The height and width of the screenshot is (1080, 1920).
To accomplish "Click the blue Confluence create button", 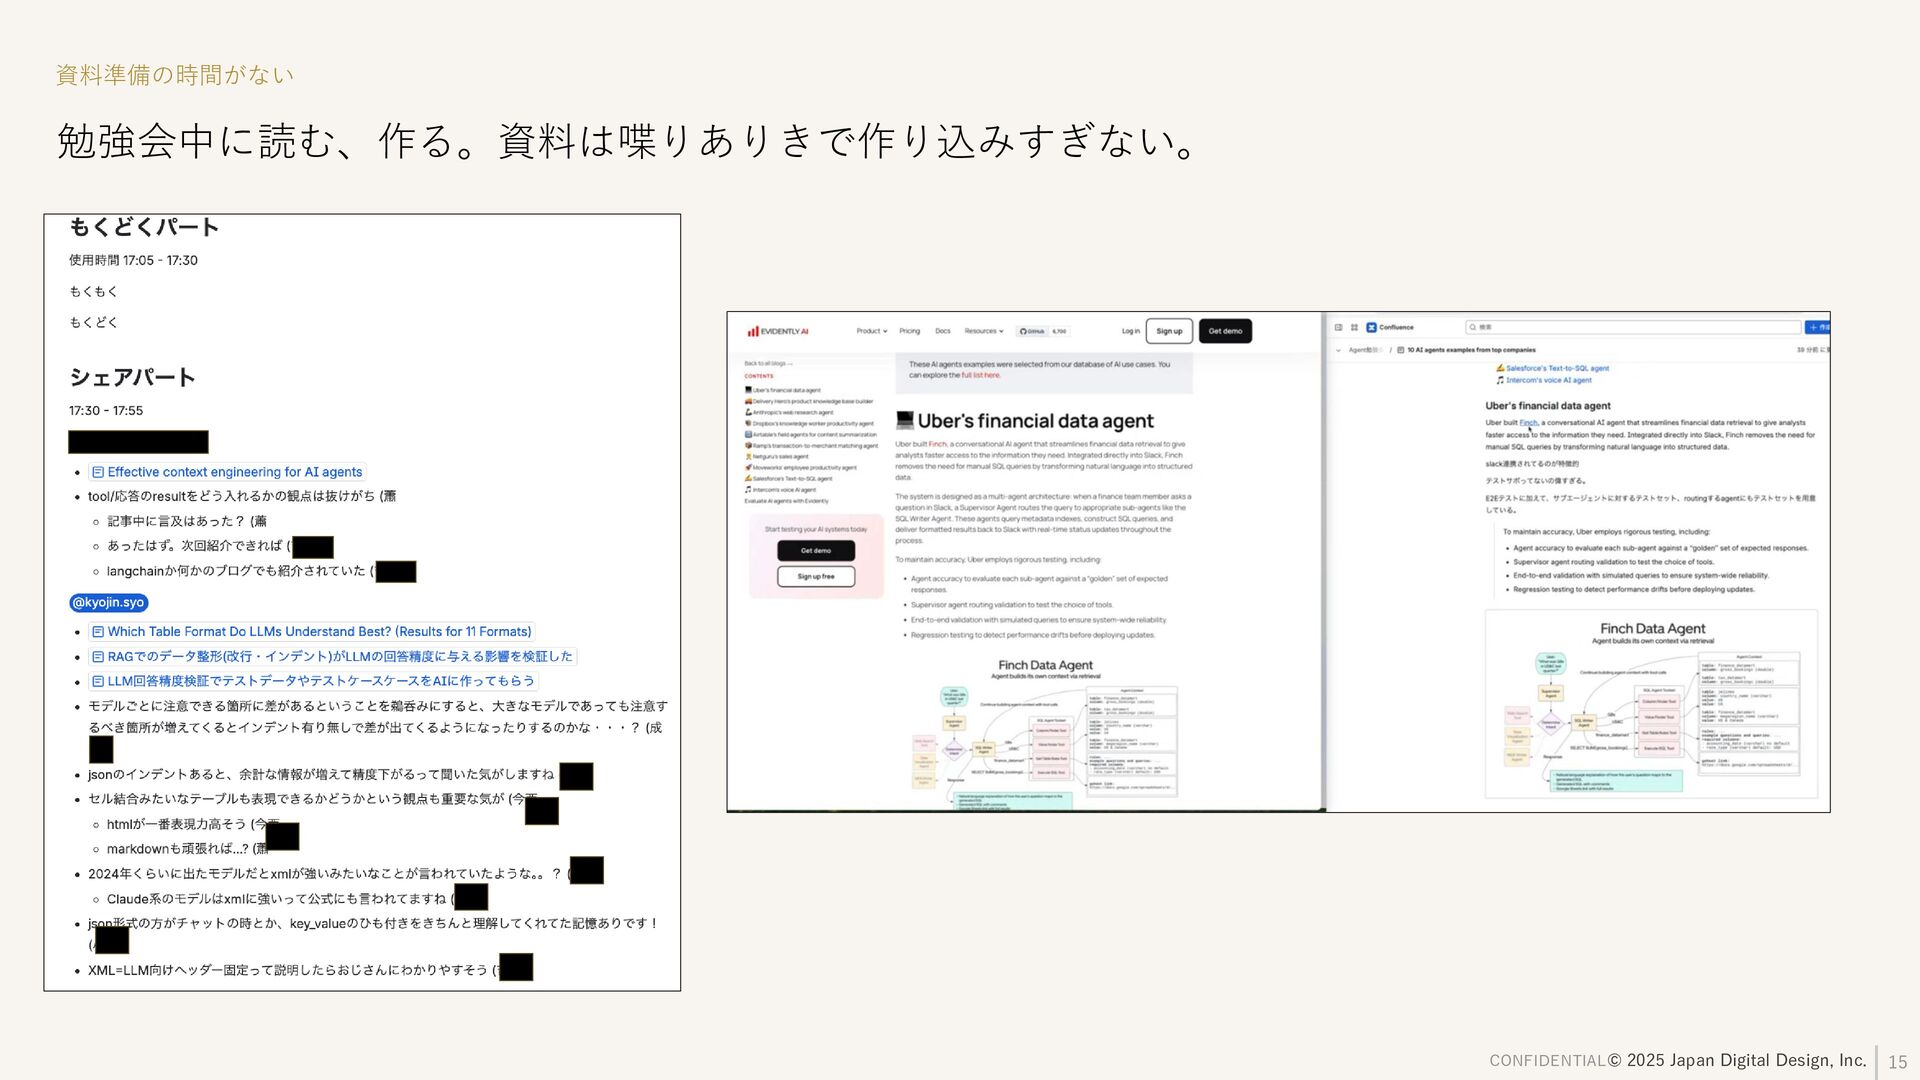I will [x=1817, y=327].
